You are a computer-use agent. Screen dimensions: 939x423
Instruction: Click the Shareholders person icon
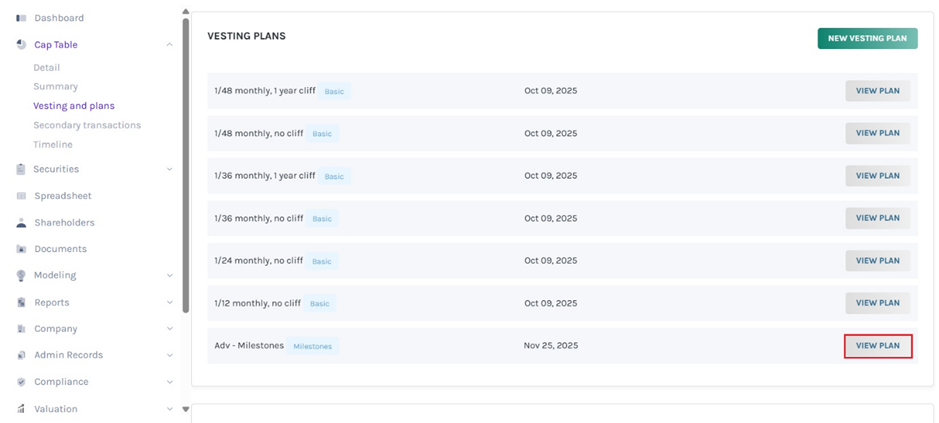[x=21, y=223]
